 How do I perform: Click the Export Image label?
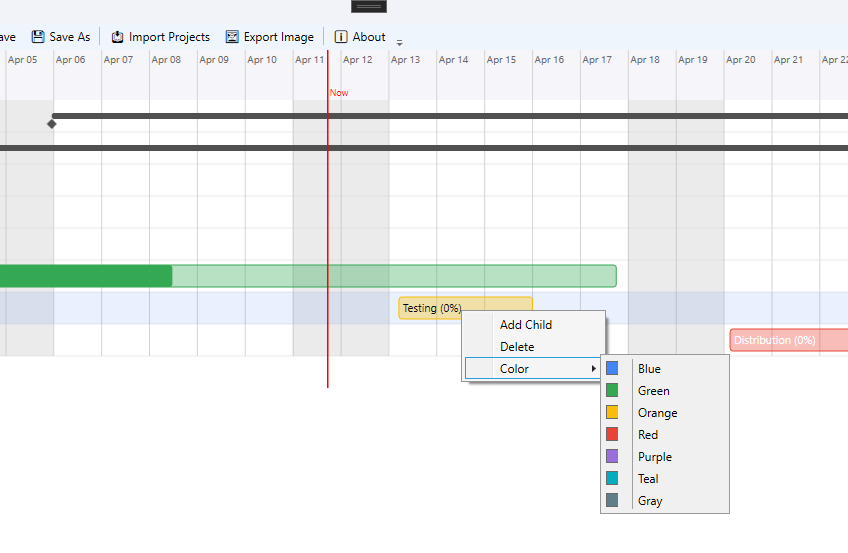[279, 37]
